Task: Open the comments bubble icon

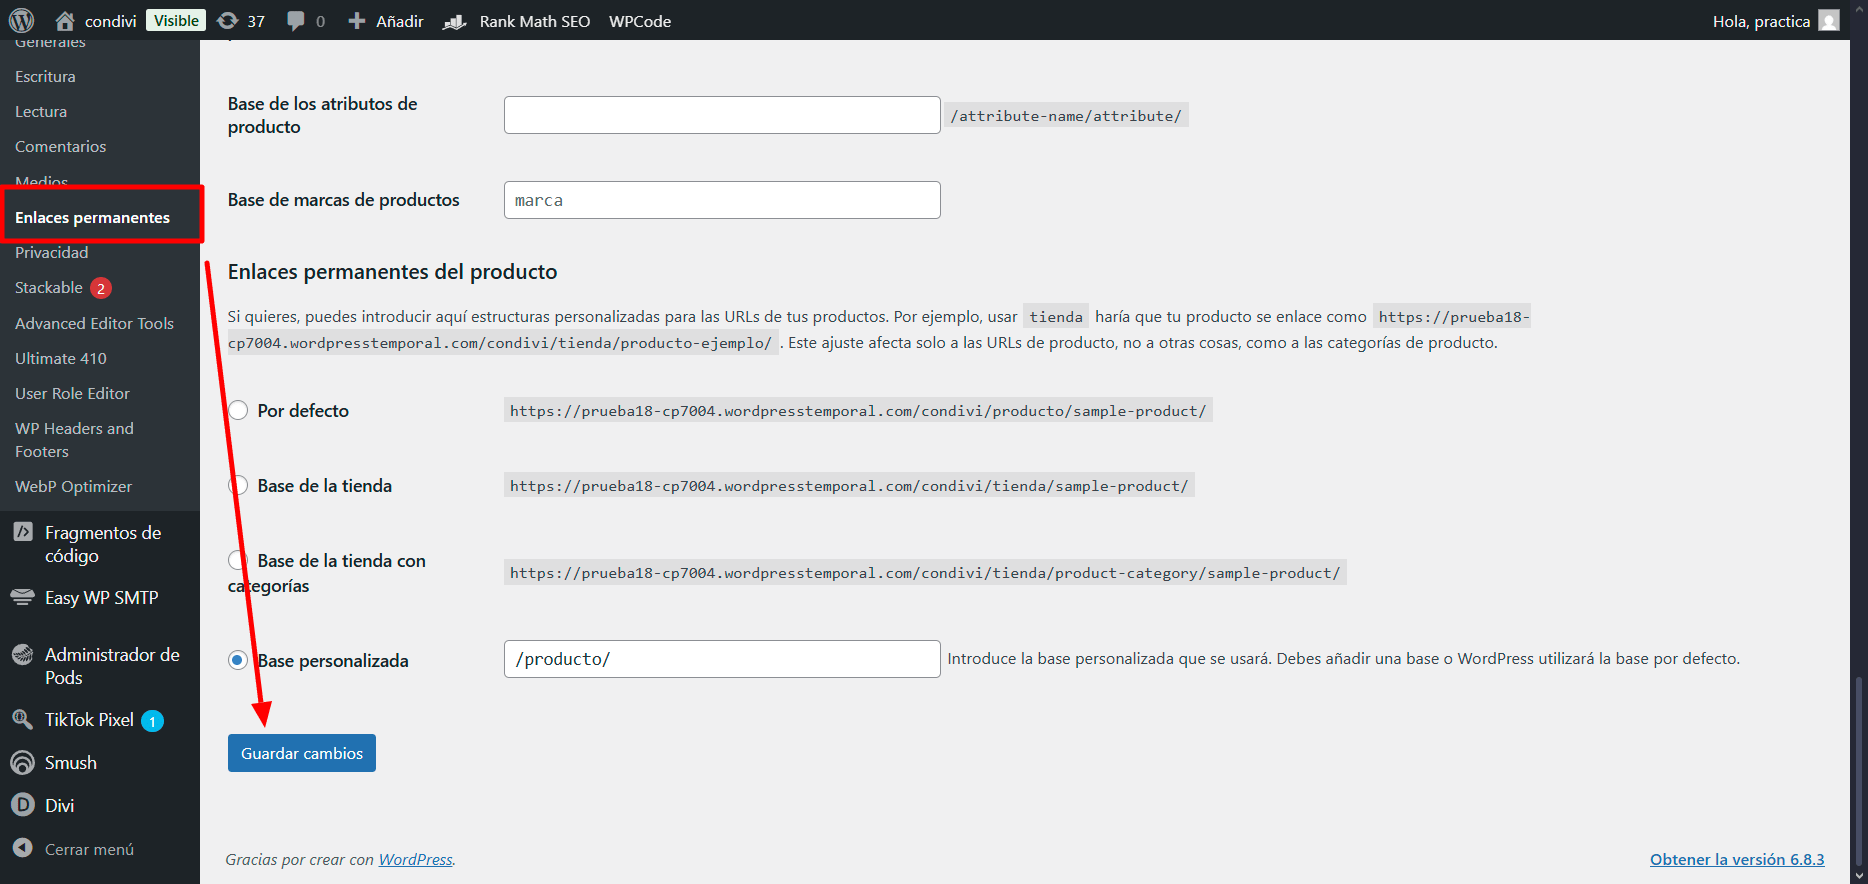Action: click(x=296, y=21)
